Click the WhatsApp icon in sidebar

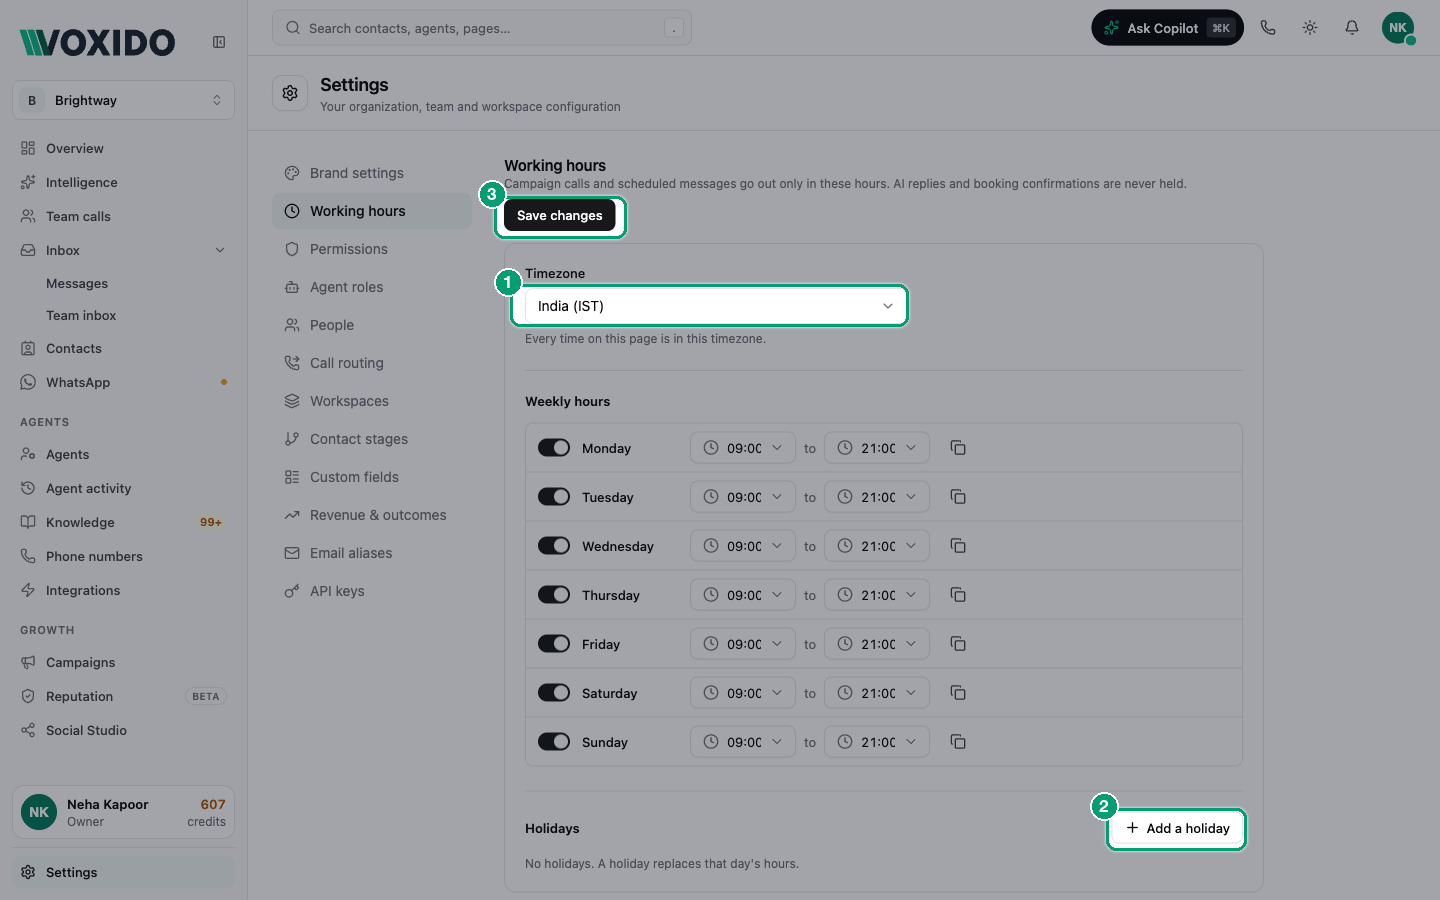coord(28,382)
